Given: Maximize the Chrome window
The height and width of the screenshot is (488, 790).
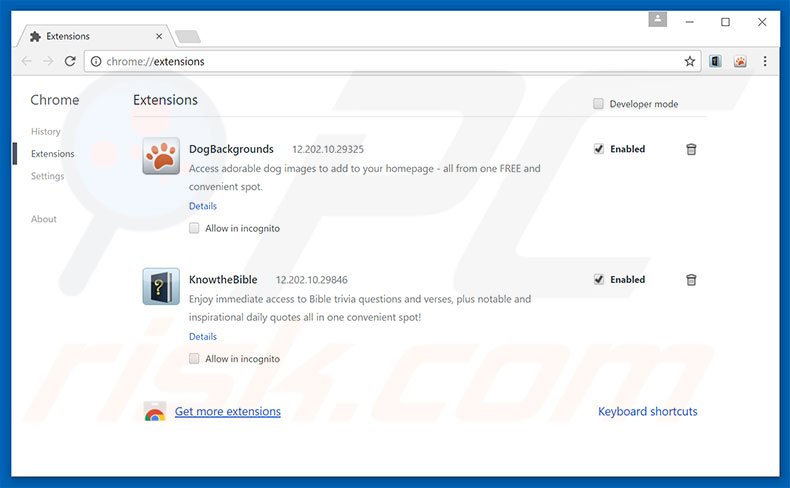Looking at the screenshot, I should [x=726, y=22].
